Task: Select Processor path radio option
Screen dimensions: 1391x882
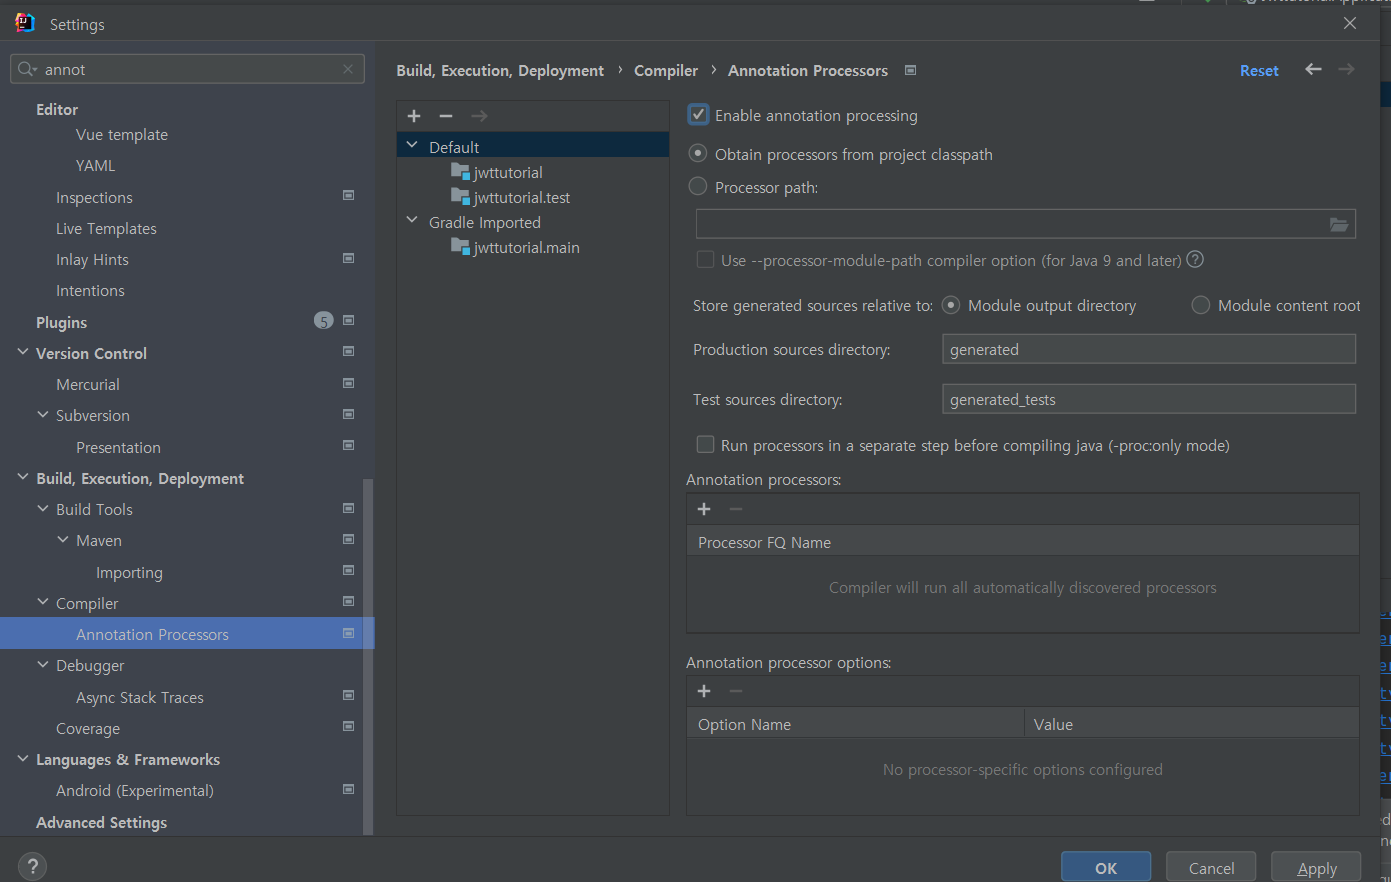Action: coord(698,186)
